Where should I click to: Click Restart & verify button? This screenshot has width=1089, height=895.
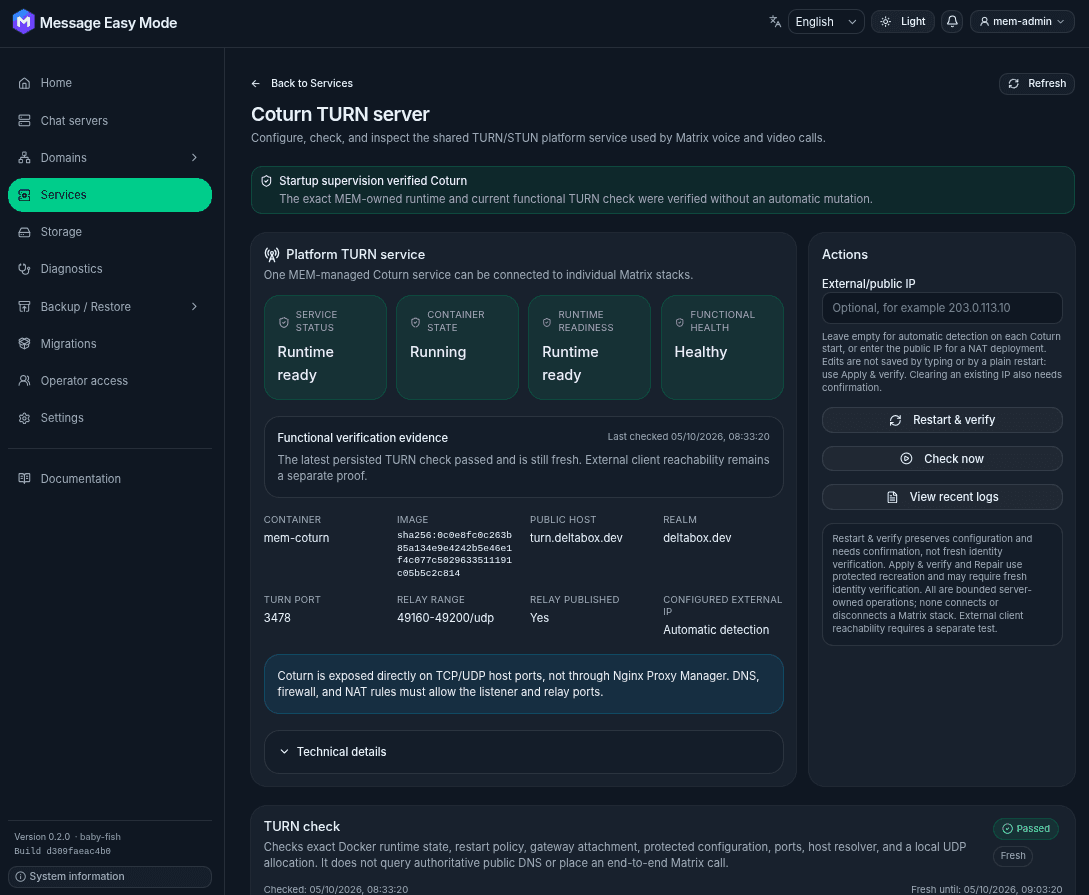(942, 420)
